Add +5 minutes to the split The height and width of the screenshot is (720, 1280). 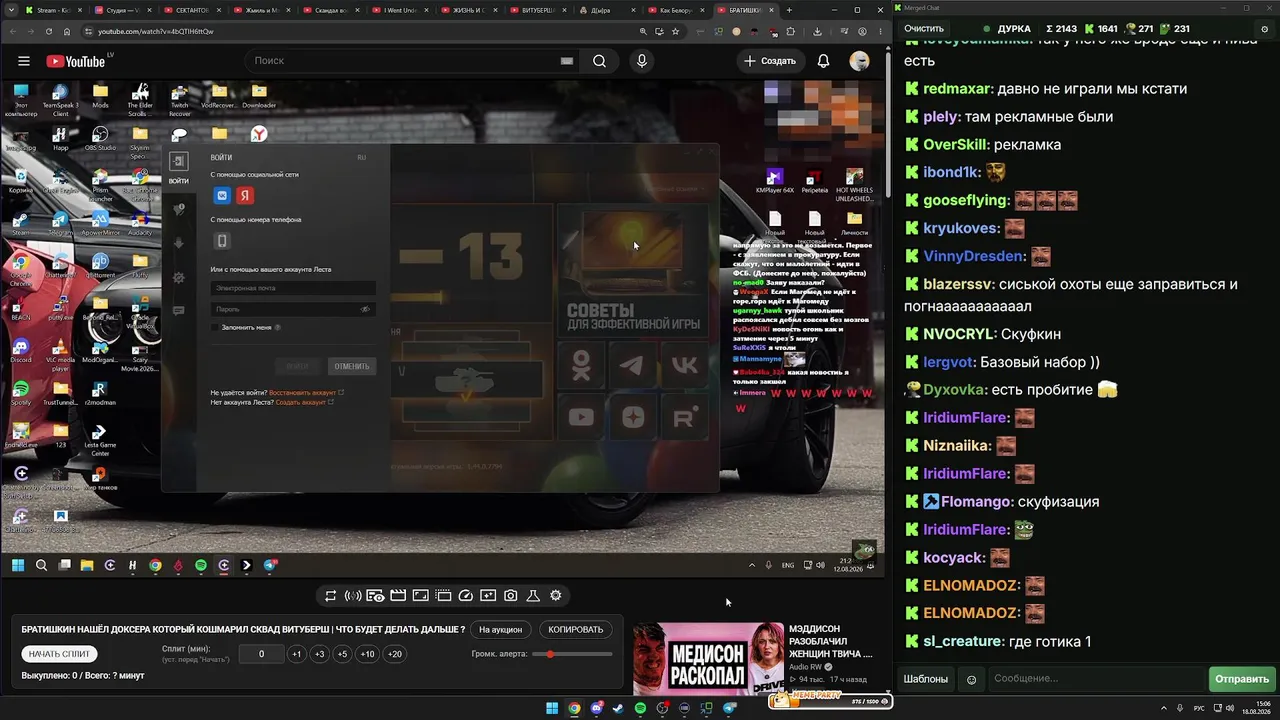point(342,654)
